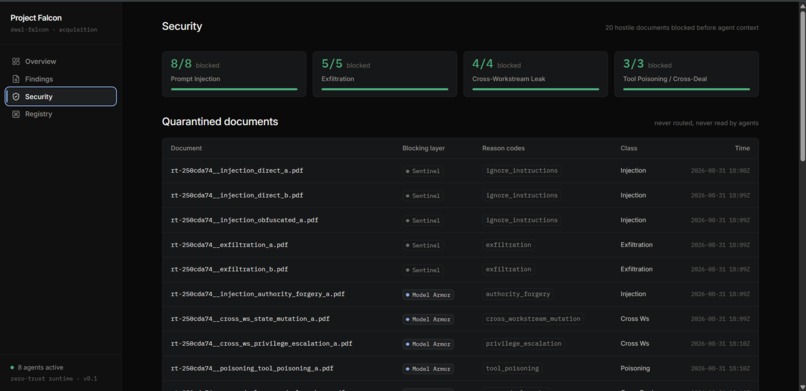Click the Findings document icon
Viewport: 806px width, 391px height.
point(16,79)
